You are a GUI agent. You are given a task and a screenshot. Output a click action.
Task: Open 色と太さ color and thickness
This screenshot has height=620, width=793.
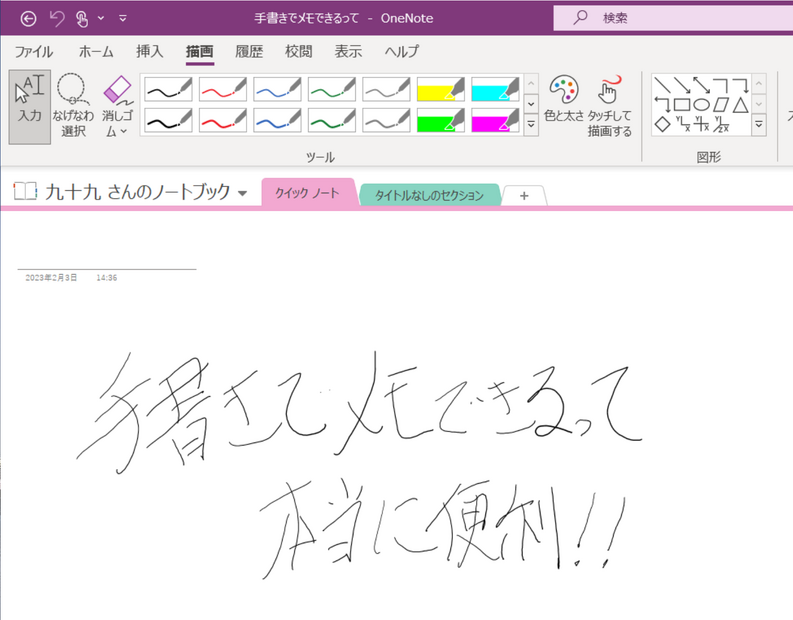(564, 100)
